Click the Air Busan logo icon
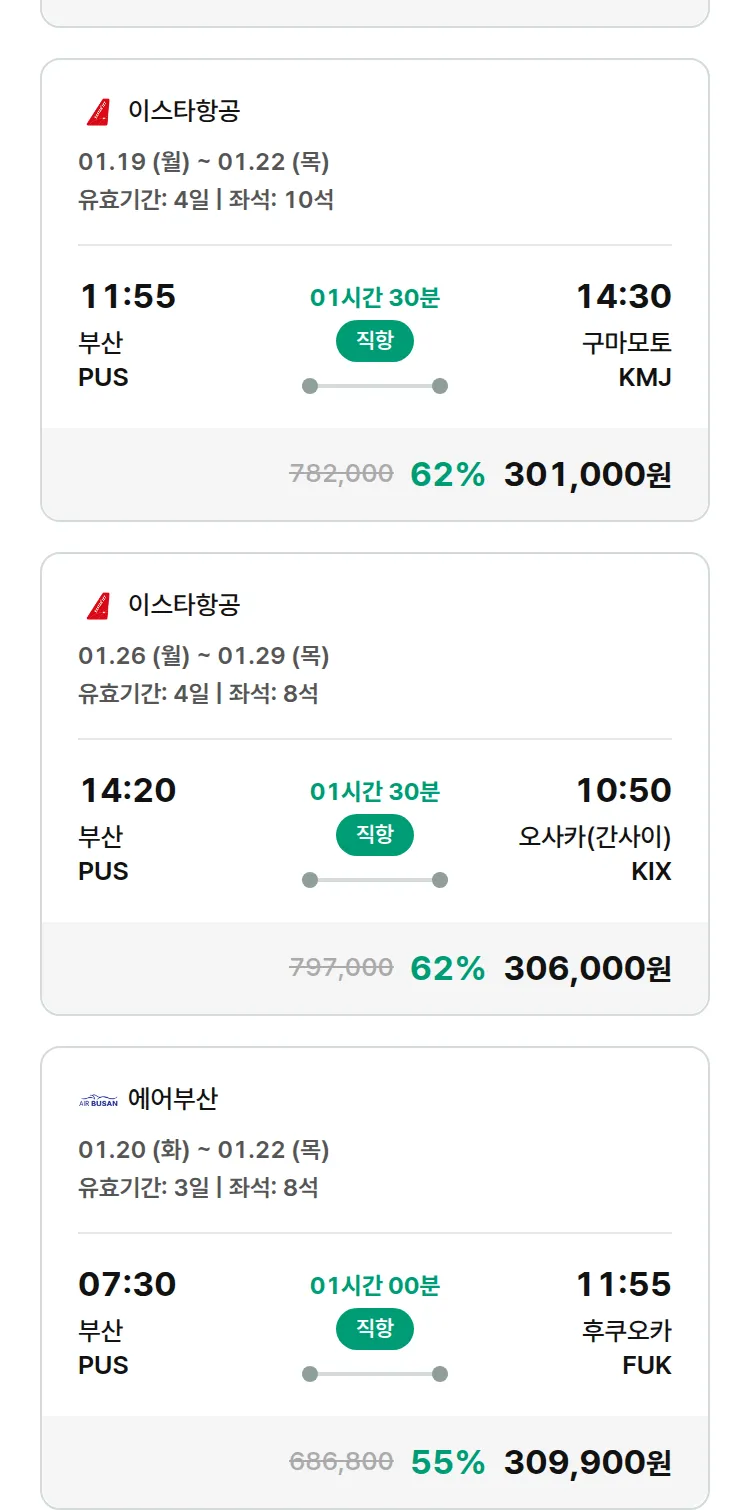The image size is (750, 1510). click(x=98, y=1101)
